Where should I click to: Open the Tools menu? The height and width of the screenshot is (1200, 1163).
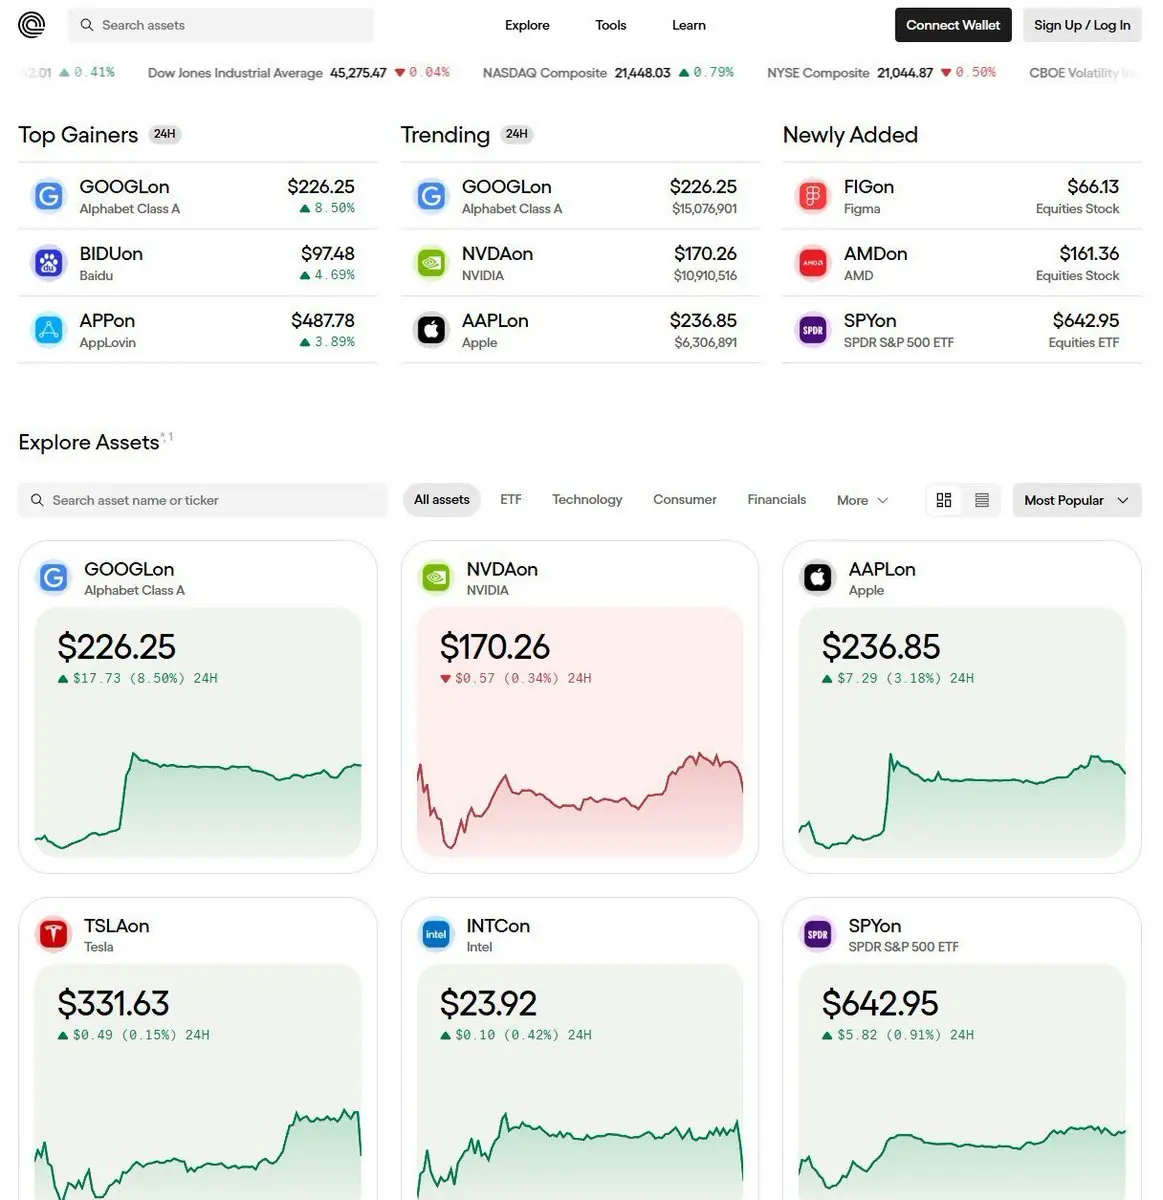(x=611, y=25)
